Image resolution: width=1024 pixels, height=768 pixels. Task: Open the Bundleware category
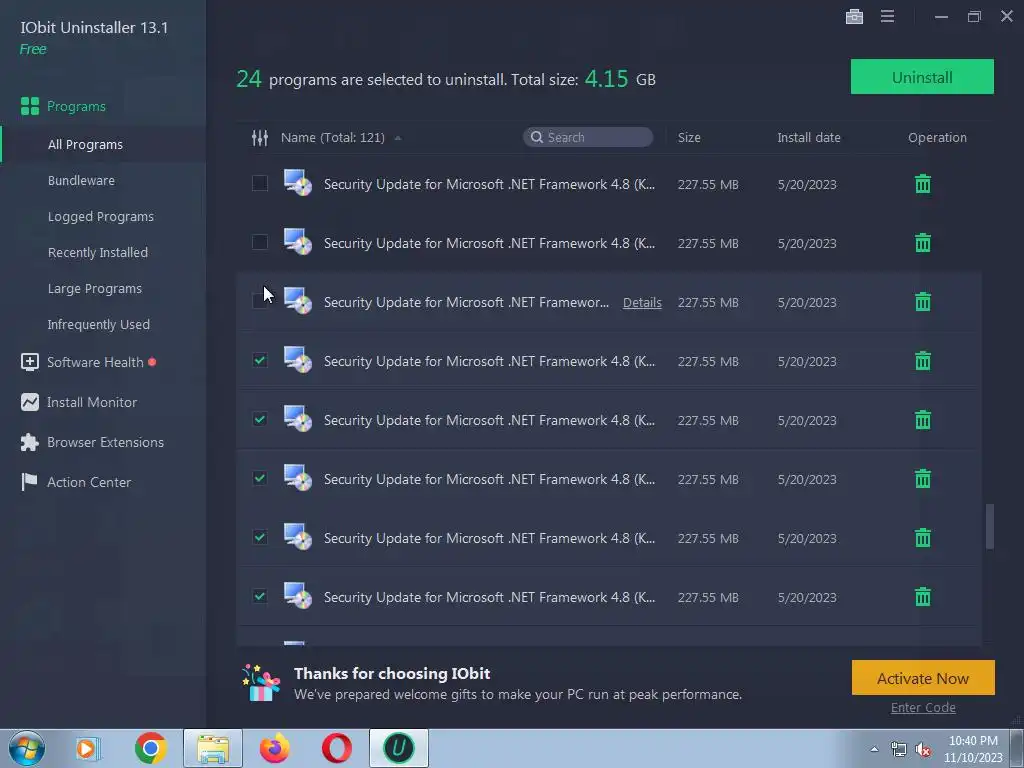coord(81,180)
